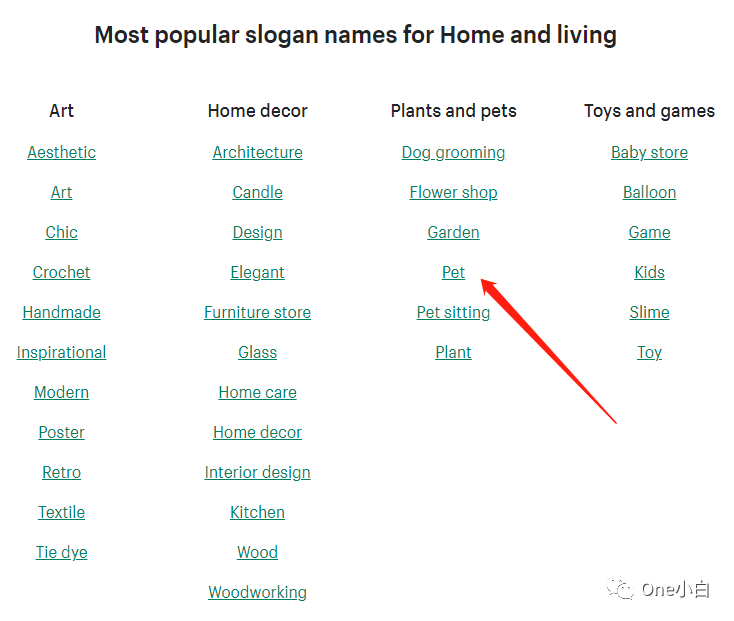Open the Tie dye link
This screenshot has height=621, width=734.
61,552
